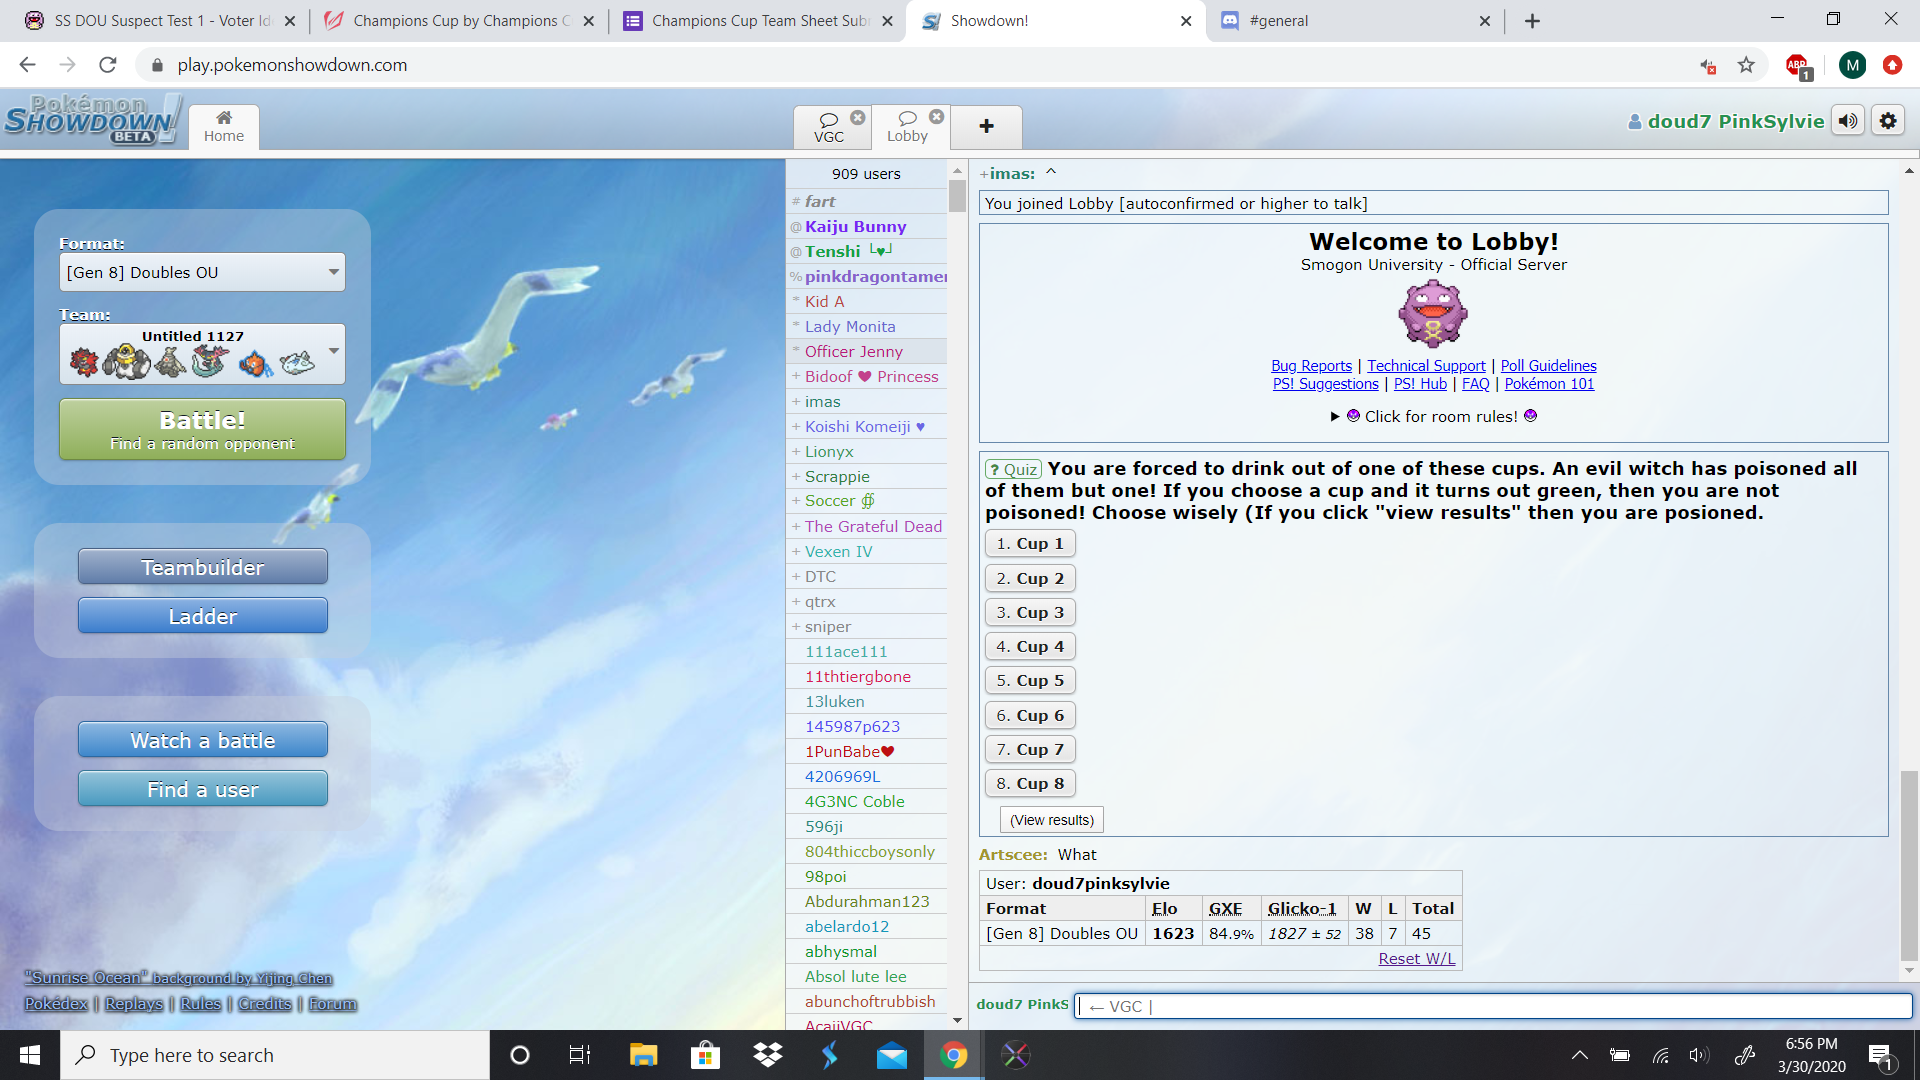Switch to the VGC room tab

point(828,128)
